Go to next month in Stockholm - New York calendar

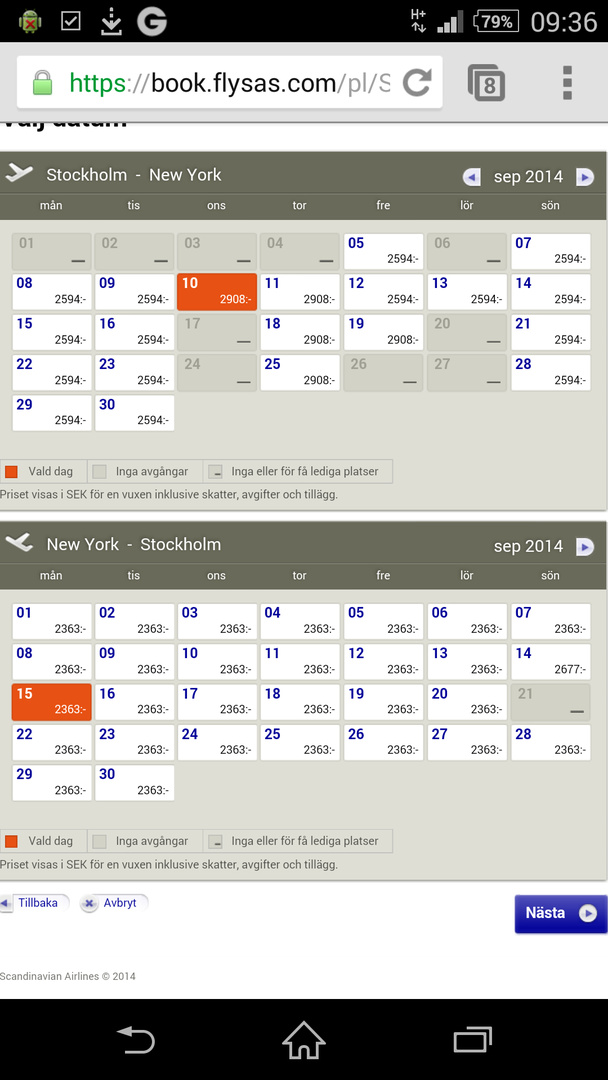pyautogui.click(x=585, y=177)
